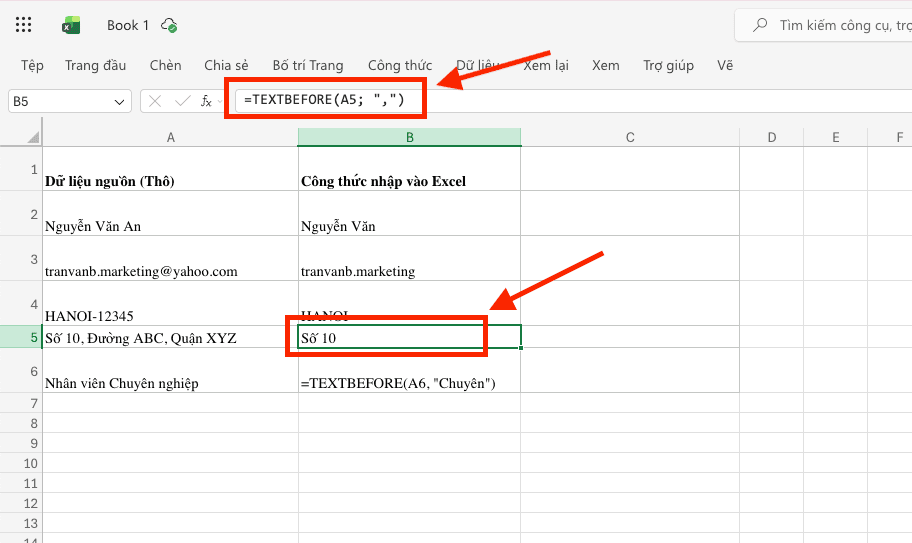
Task: Select row 10 header
Action: (21, 463)
